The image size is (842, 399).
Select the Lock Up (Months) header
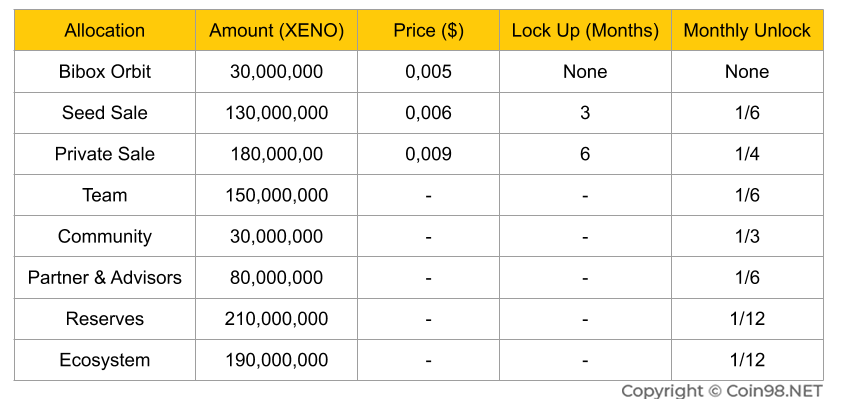click(585, 31)
